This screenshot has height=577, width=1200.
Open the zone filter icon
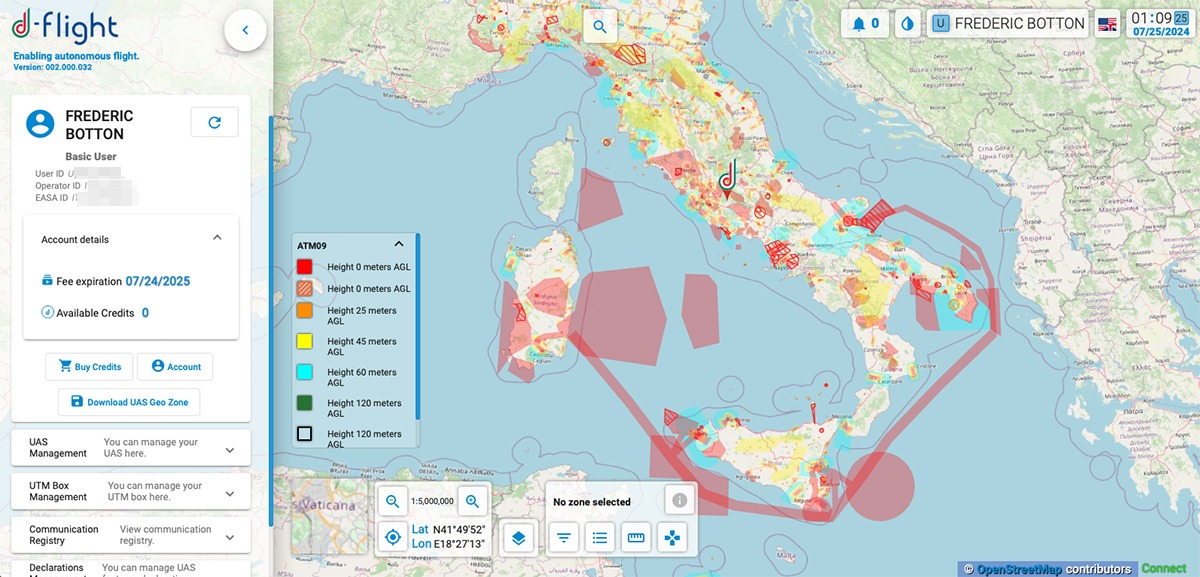point(564,537)
